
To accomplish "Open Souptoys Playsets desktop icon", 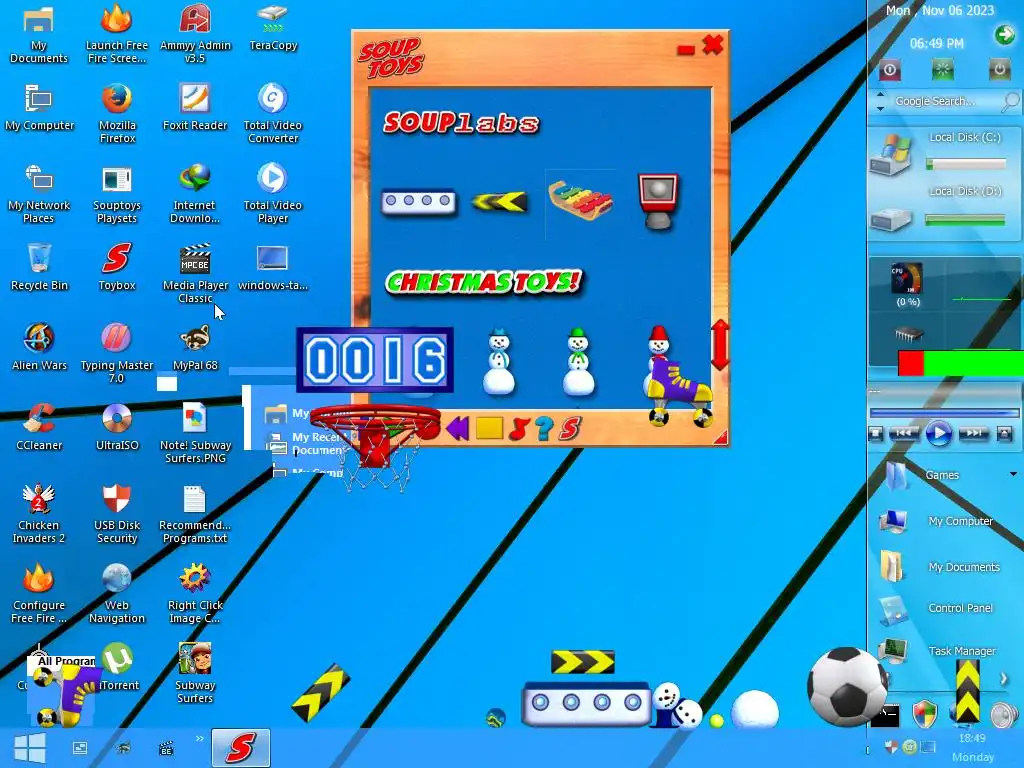I will click(x=117, y=193).
